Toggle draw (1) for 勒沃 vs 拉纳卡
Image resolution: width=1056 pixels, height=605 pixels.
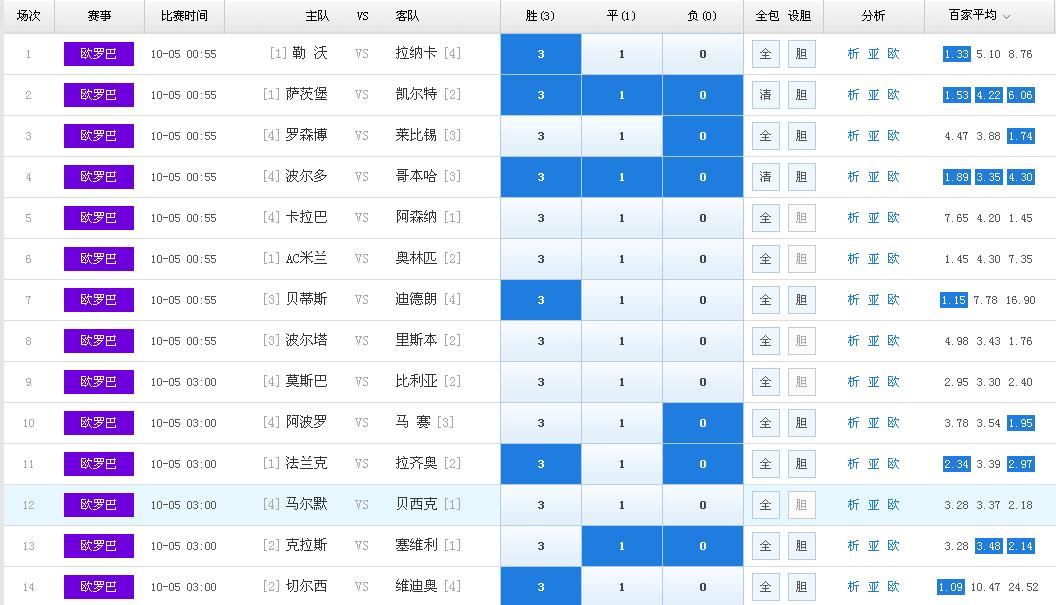tap(622, 54)
